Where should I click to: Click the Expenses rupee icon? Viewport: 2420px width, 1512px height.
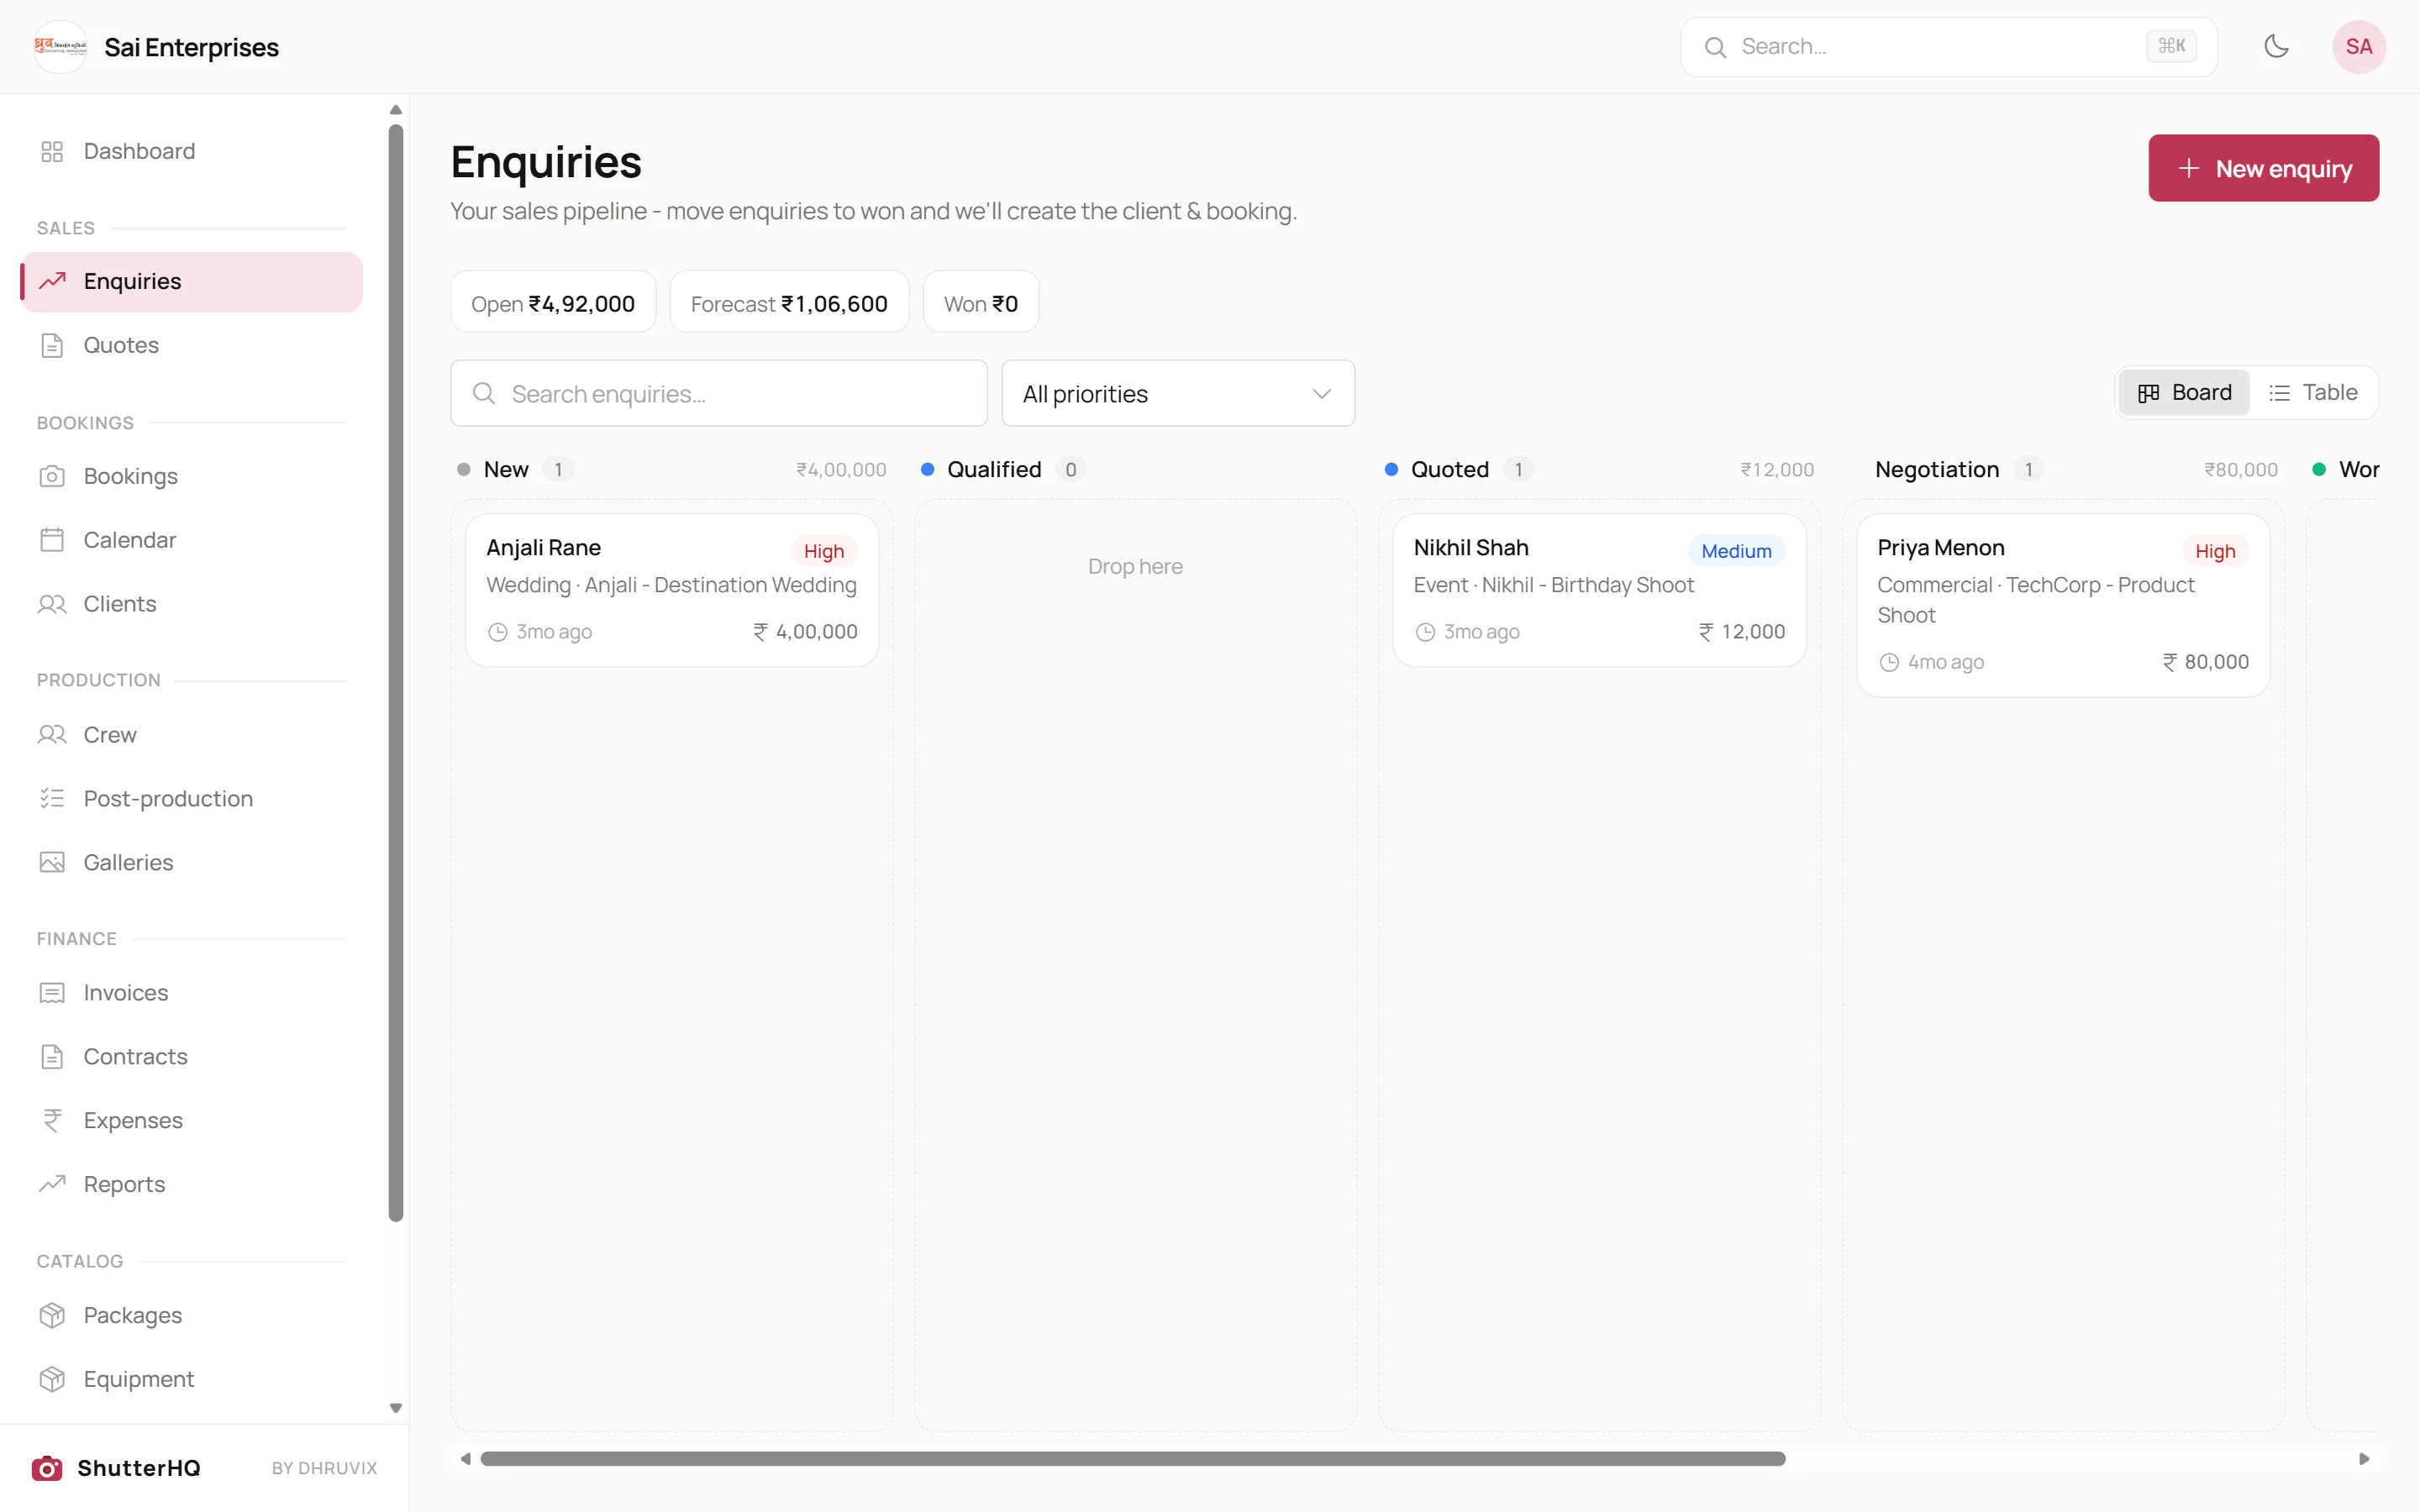point(52,1120)
